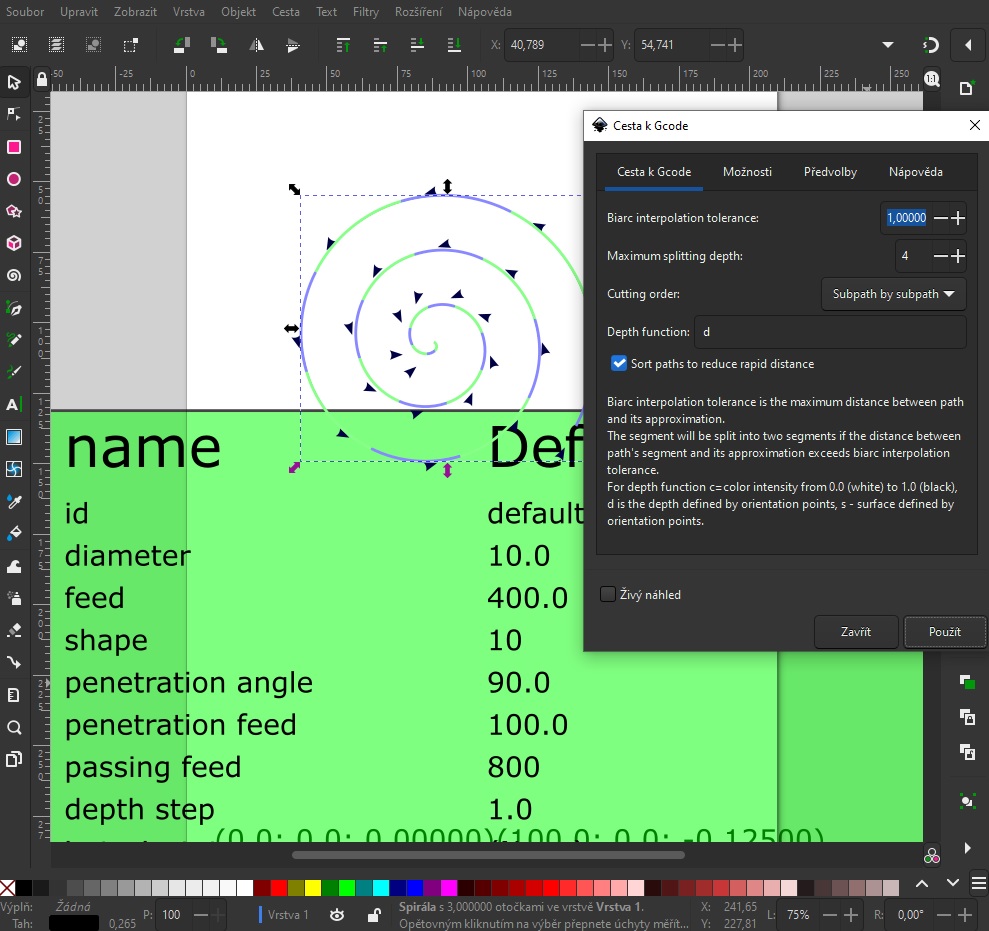989x931 pixels.
Task: Open the palette options menu
Action: click(x=978, y=883)
